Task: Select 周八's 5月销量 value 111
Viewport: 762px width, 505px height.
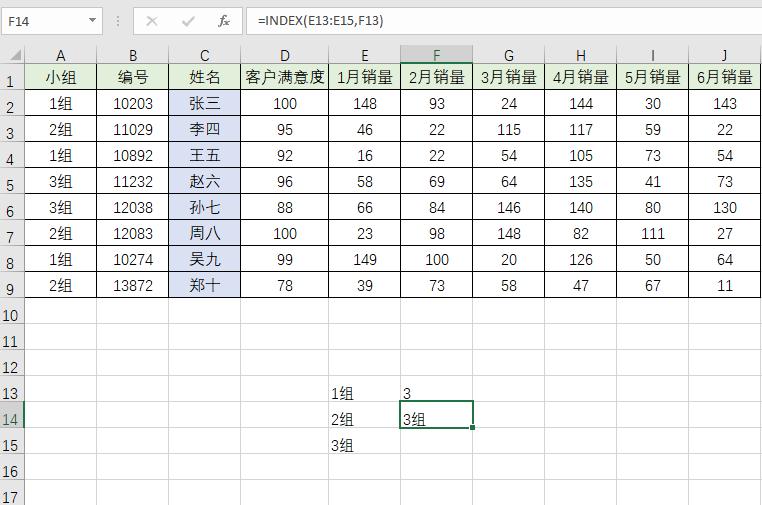Action: (x=653, y=233)
